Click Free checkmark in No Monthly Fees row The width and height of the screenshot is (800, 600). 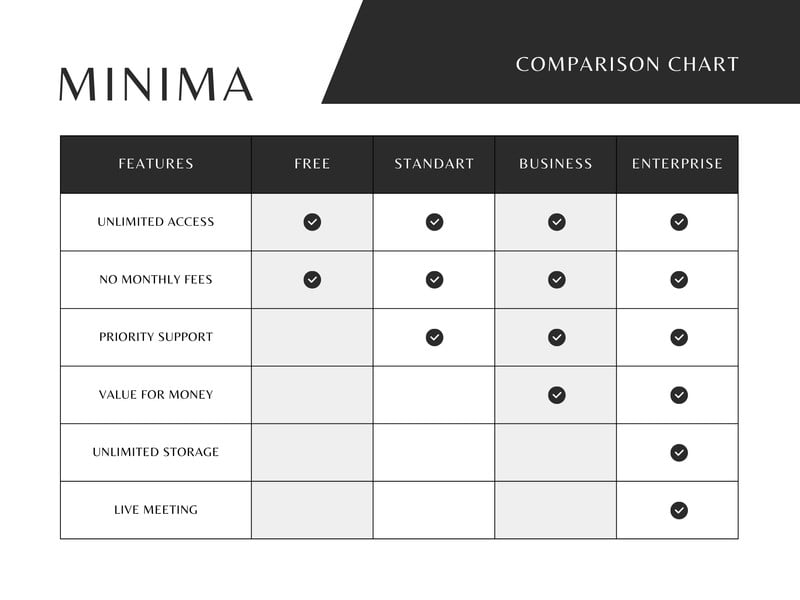pyautogui.click(x=312, y=280)
